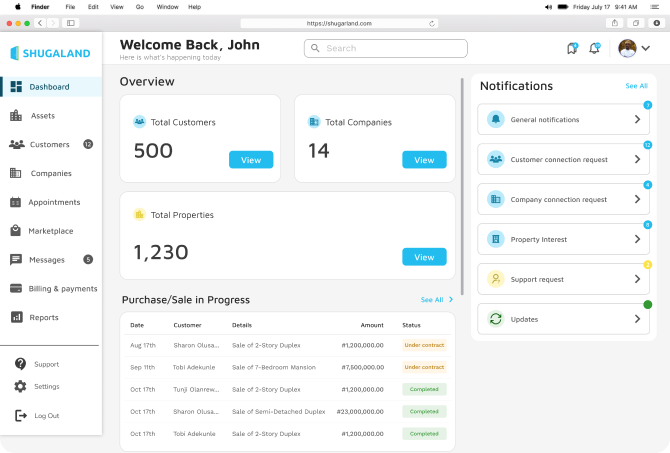View Total Companies details
The image size is (670, 453).
424,160
